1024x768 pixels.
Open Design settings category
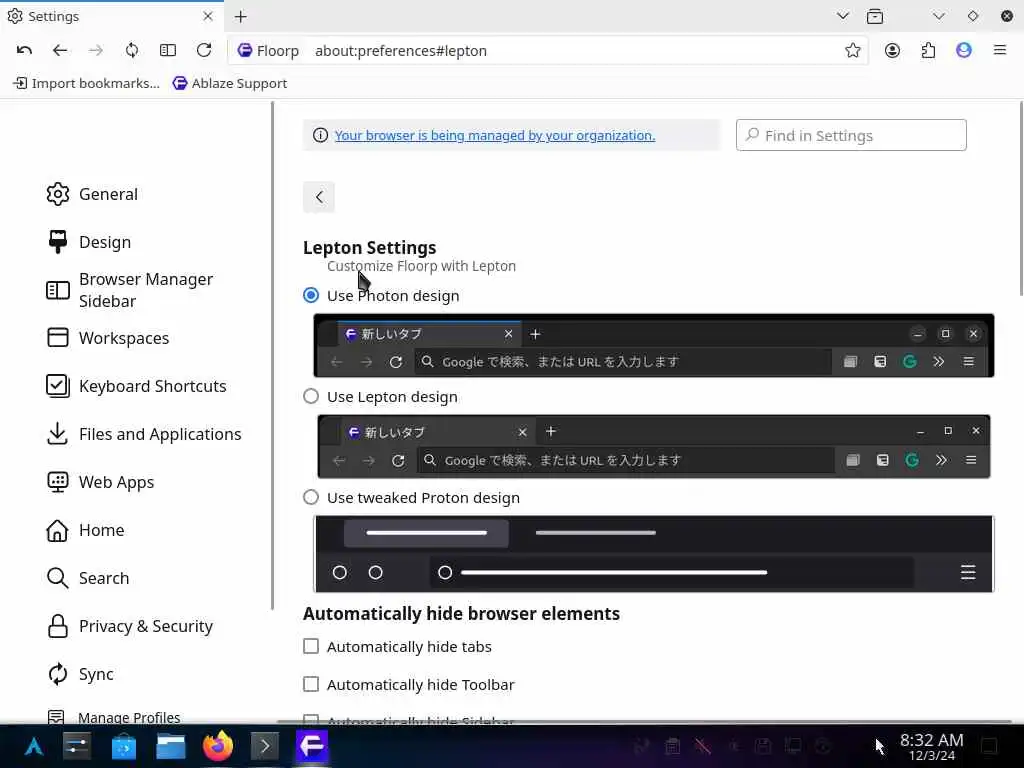coord(89,242)
